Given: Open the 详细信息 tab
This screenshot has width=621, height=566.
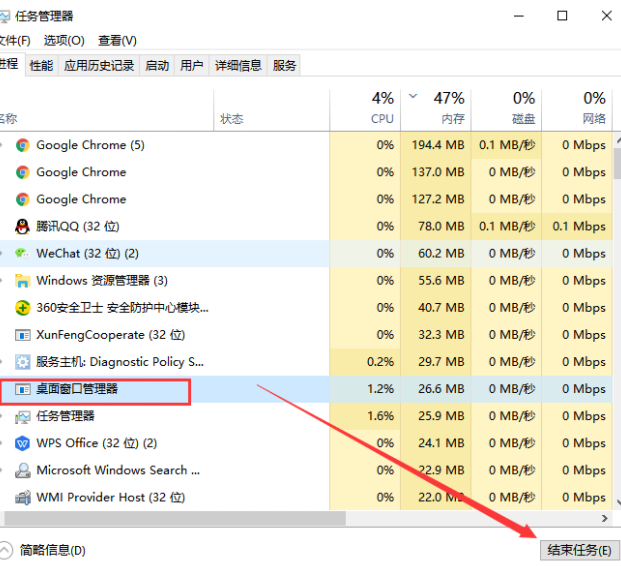Looking at the screenshot, I should click(x=238, y=65).
